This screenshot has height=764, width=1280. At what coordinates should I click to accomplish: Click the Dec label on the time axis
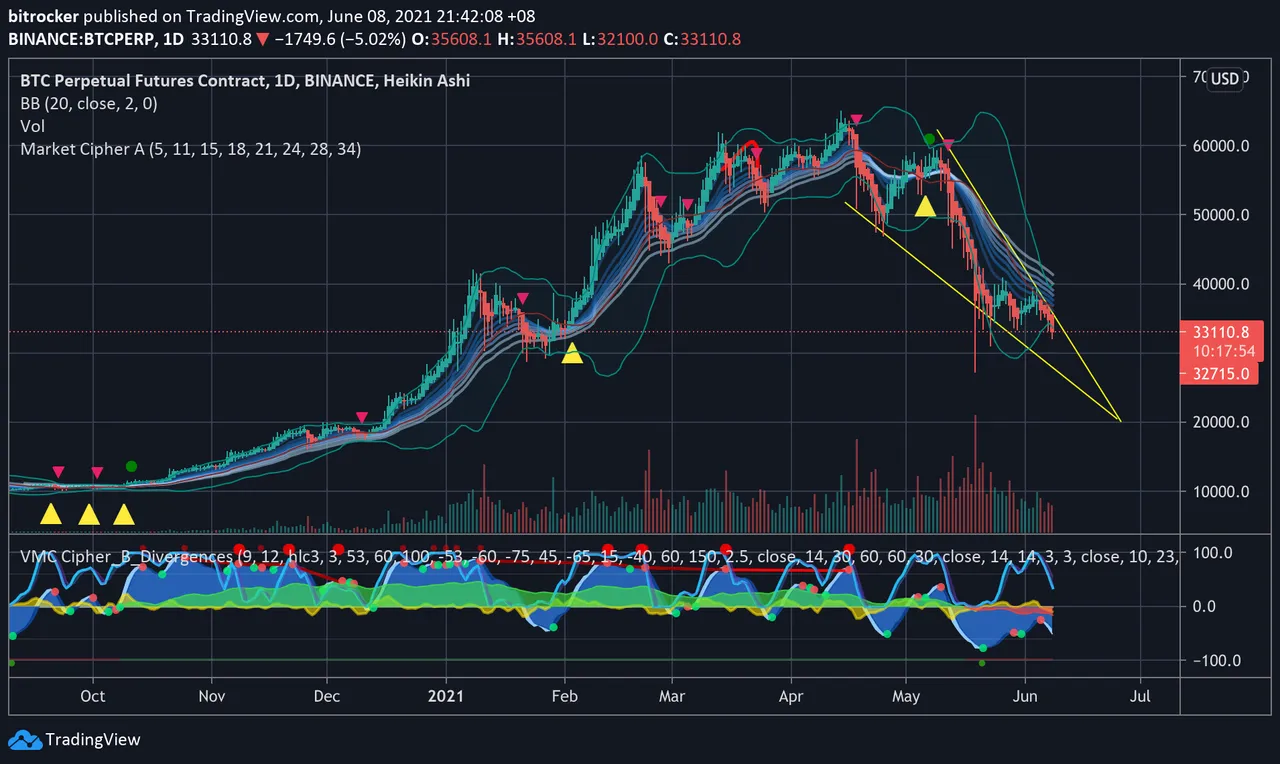(327, 695)
